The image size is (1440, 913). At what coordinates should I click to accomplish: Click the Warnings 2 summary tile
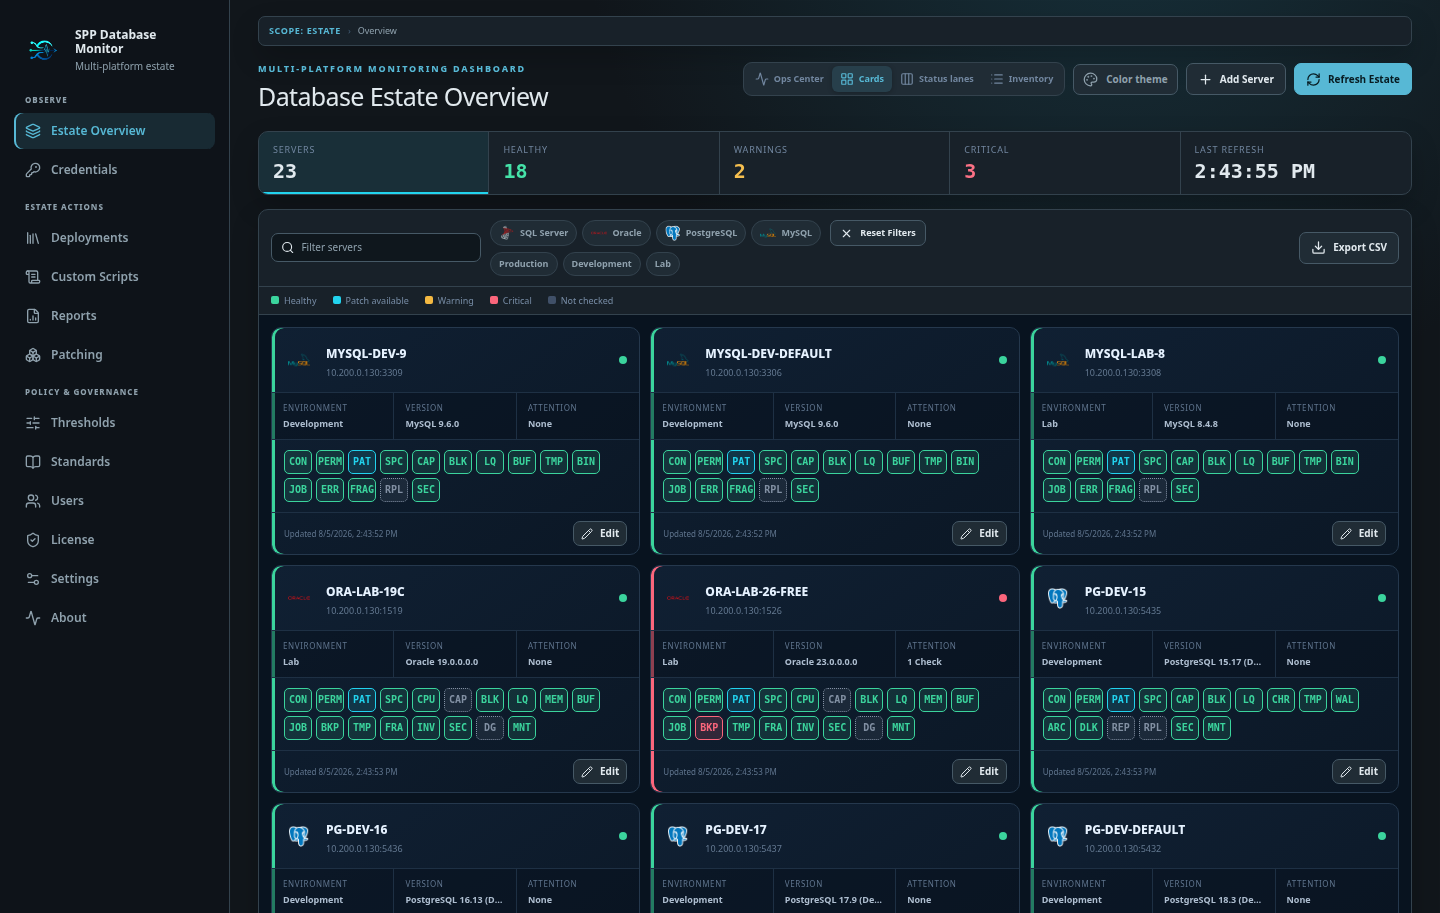(834, 162)
